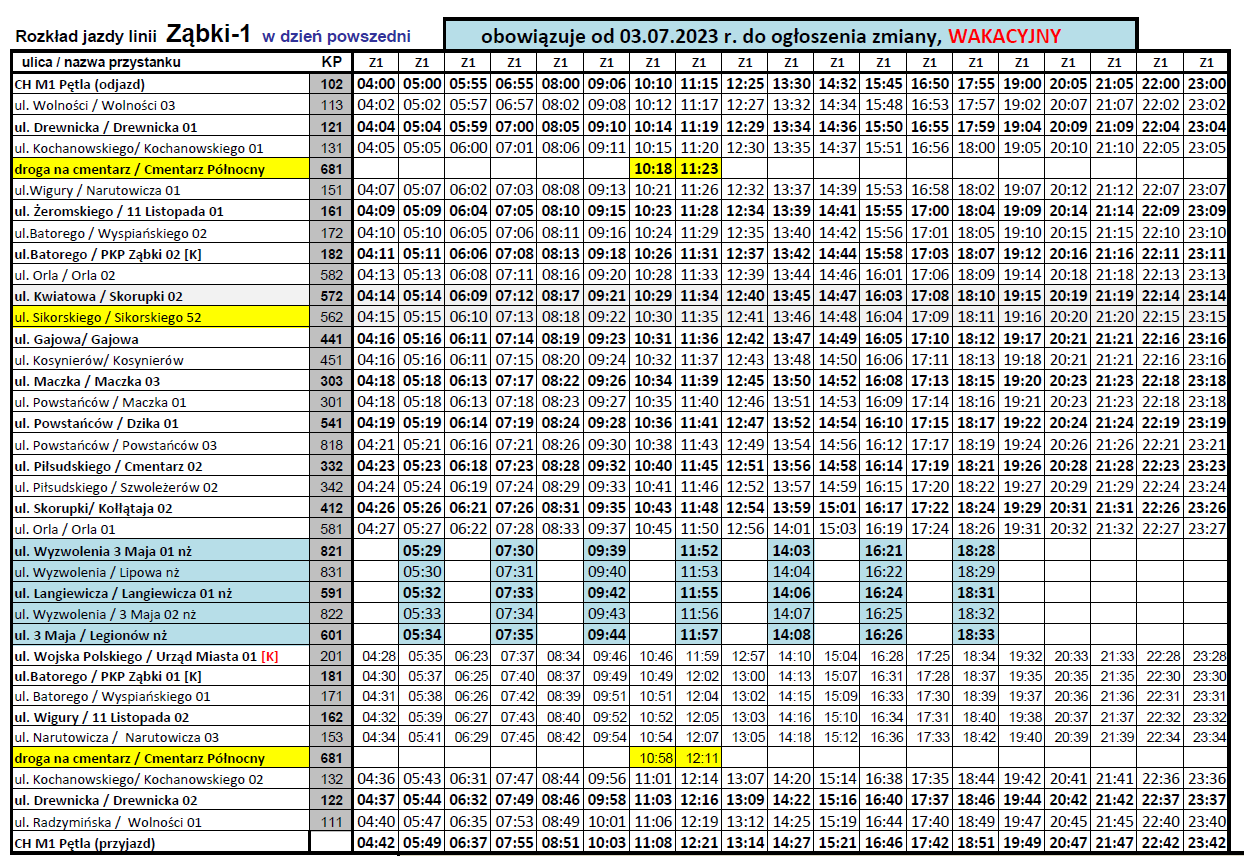1244x856 pixels.
Task: Select 'ul.Batorego / PKP Ząbki 01 [K]' stop
Action: [x=107, y=677]
